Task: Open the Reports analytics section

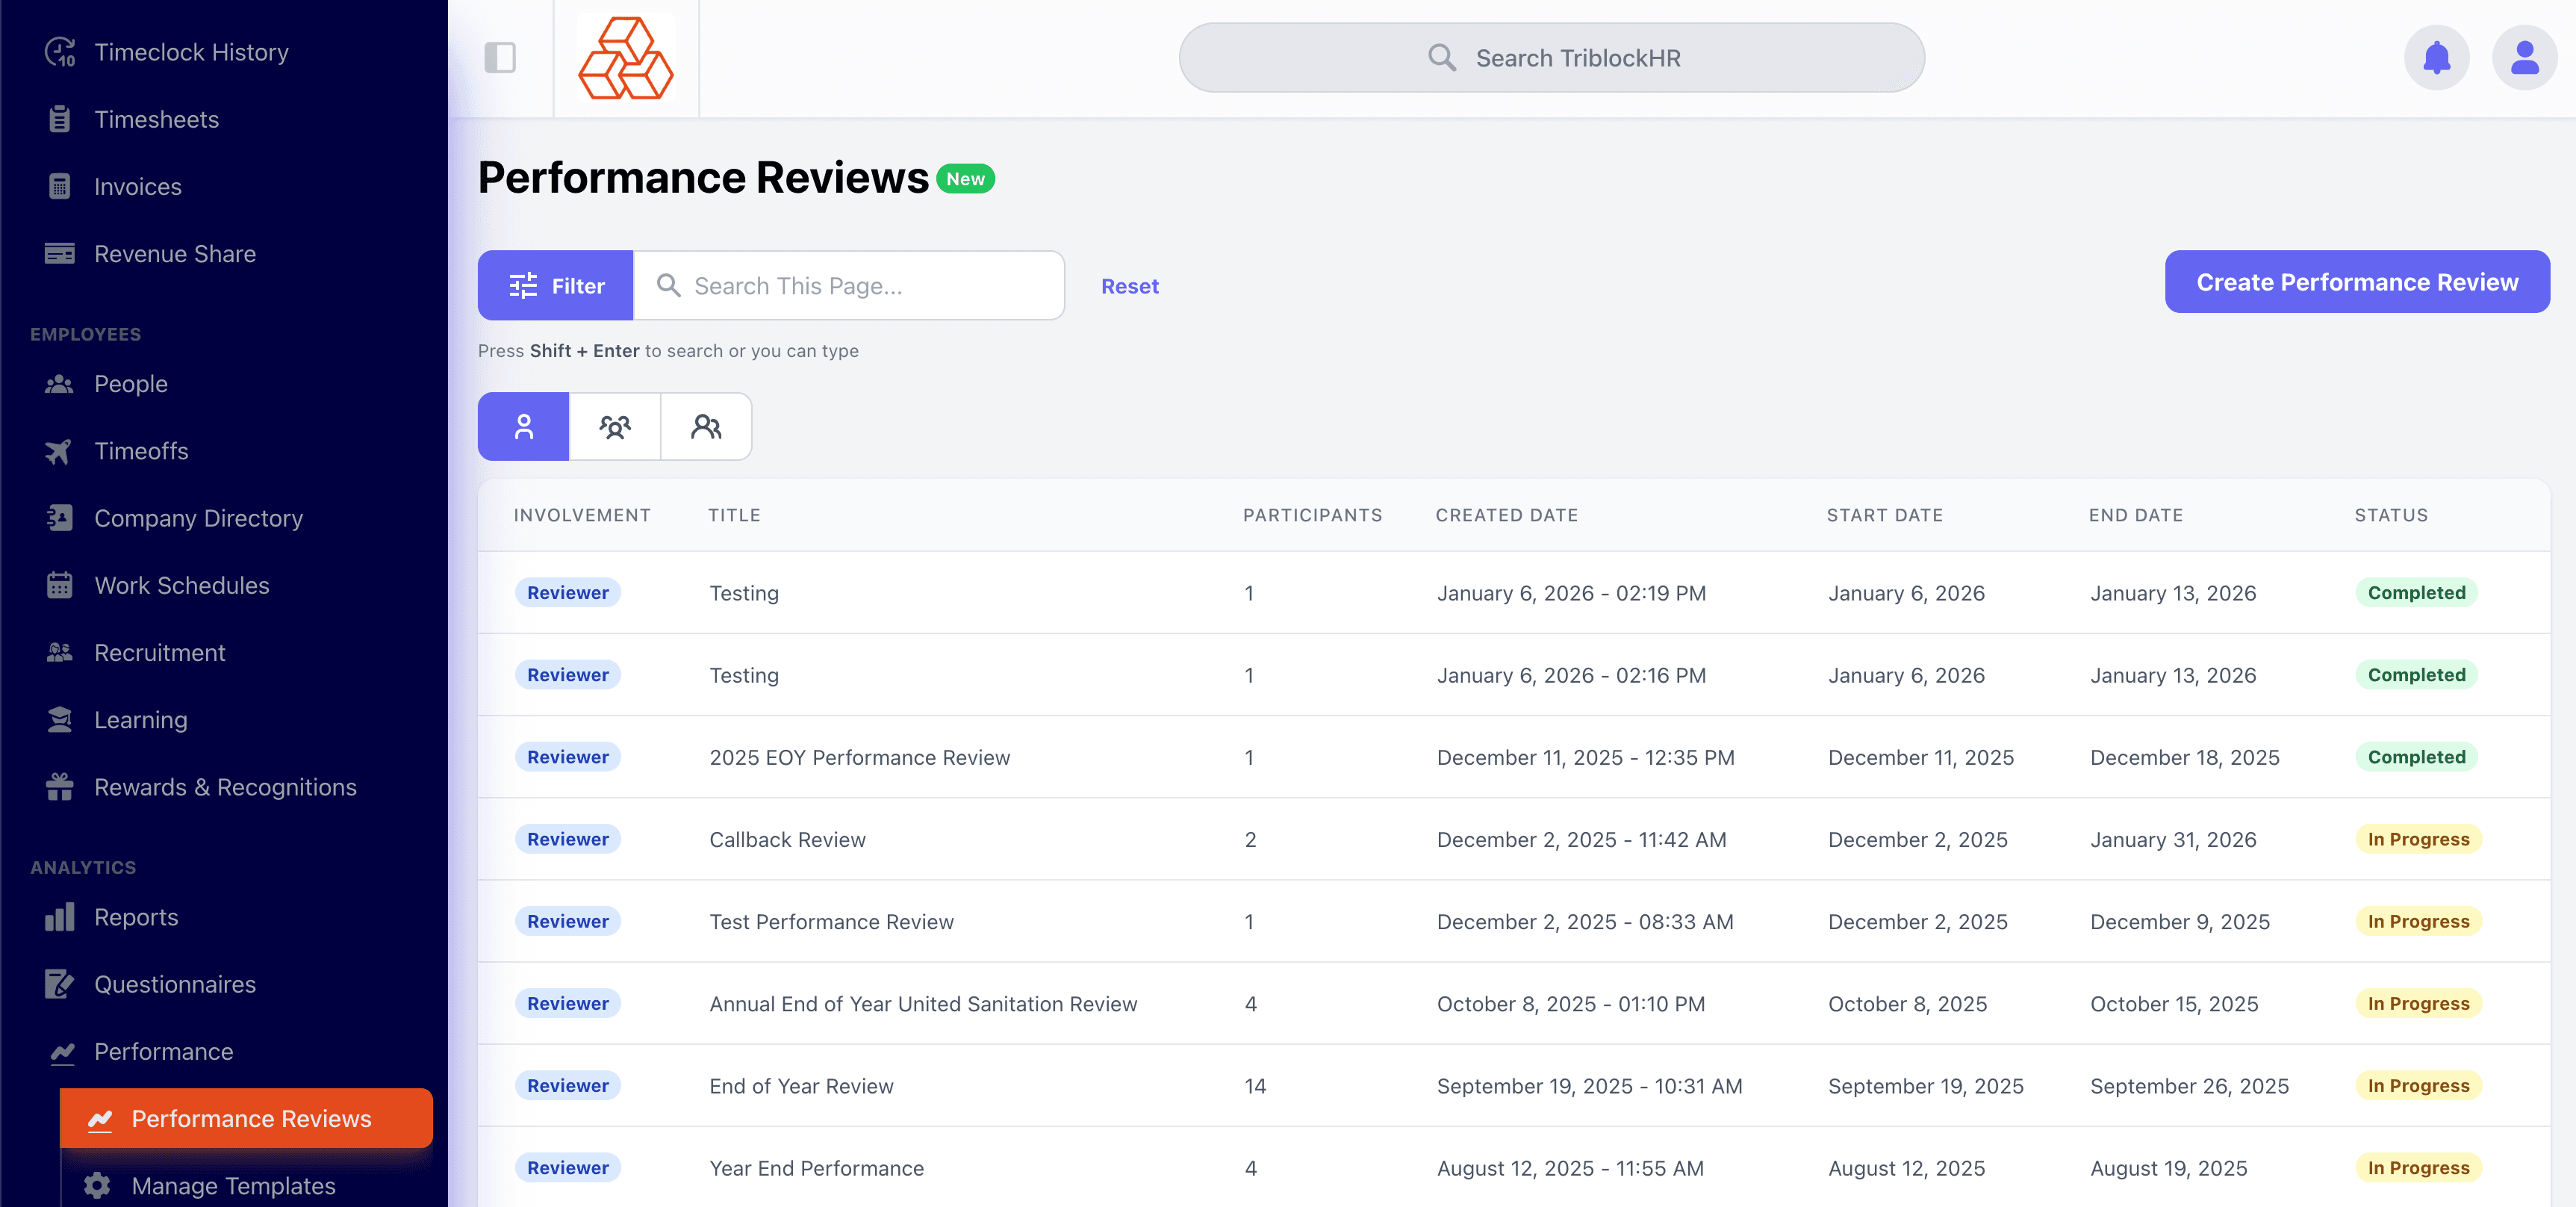Action: [135, 917]
